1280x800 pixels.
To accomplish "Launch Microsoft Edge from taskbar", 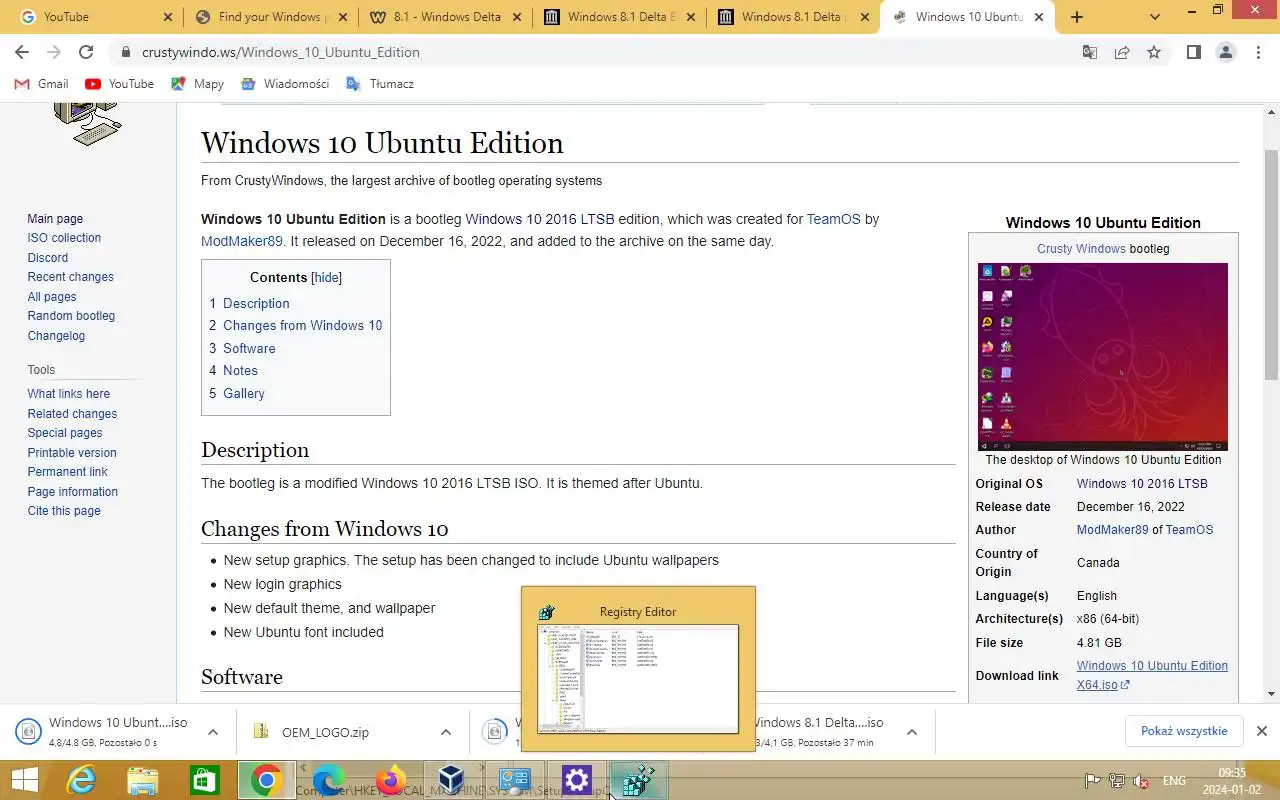I will pyautogui.click(x=328, y=780).
